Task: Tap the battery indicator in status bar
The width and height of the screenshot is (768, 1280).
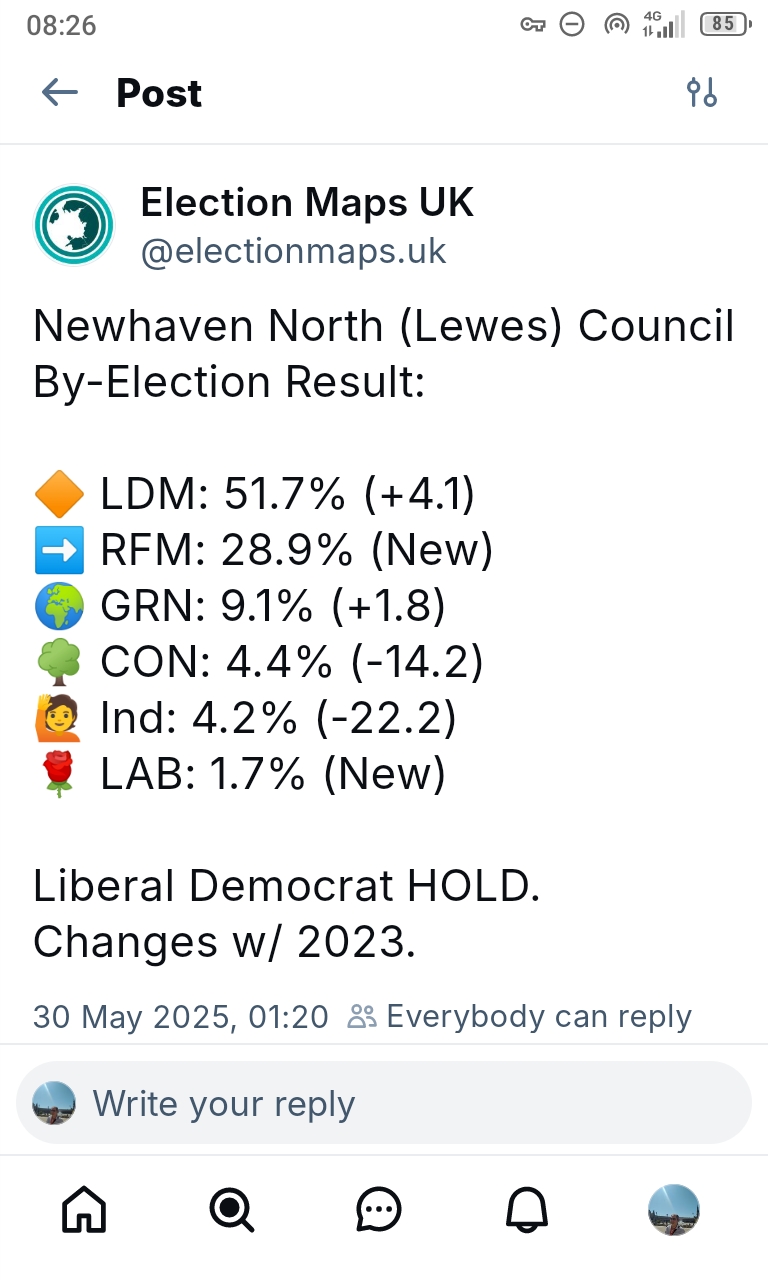Action: (x=724, y=25)
